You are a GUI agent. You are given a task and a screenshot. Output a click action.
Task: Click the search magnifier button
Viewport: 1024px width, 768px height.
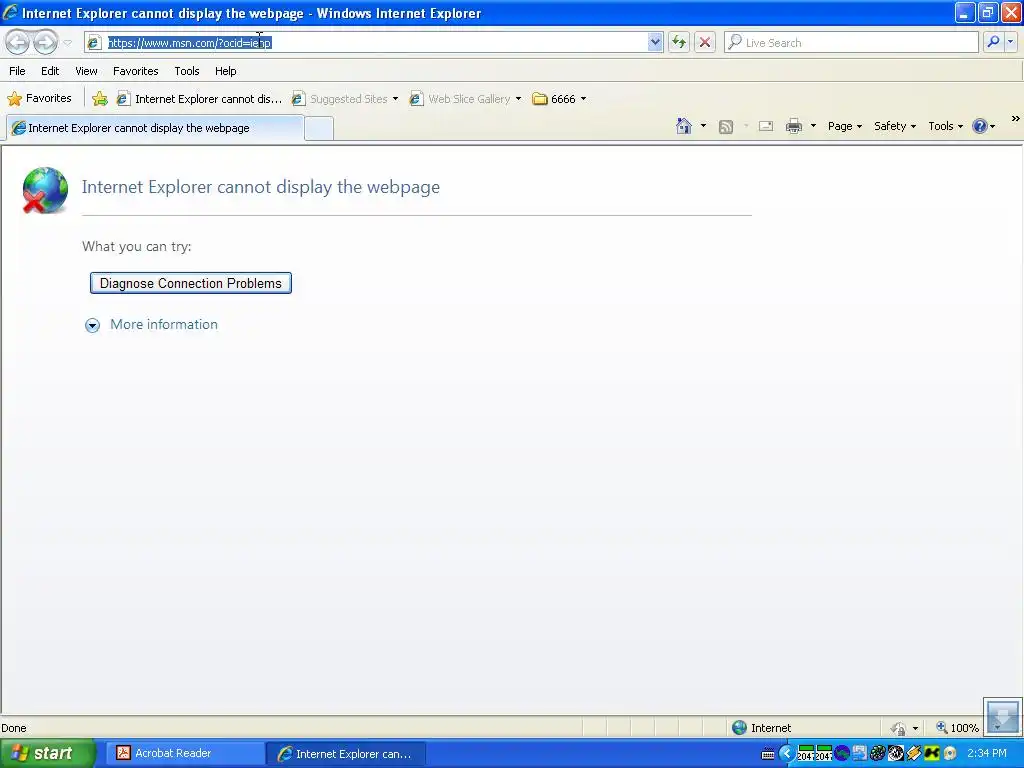[993, 42]
